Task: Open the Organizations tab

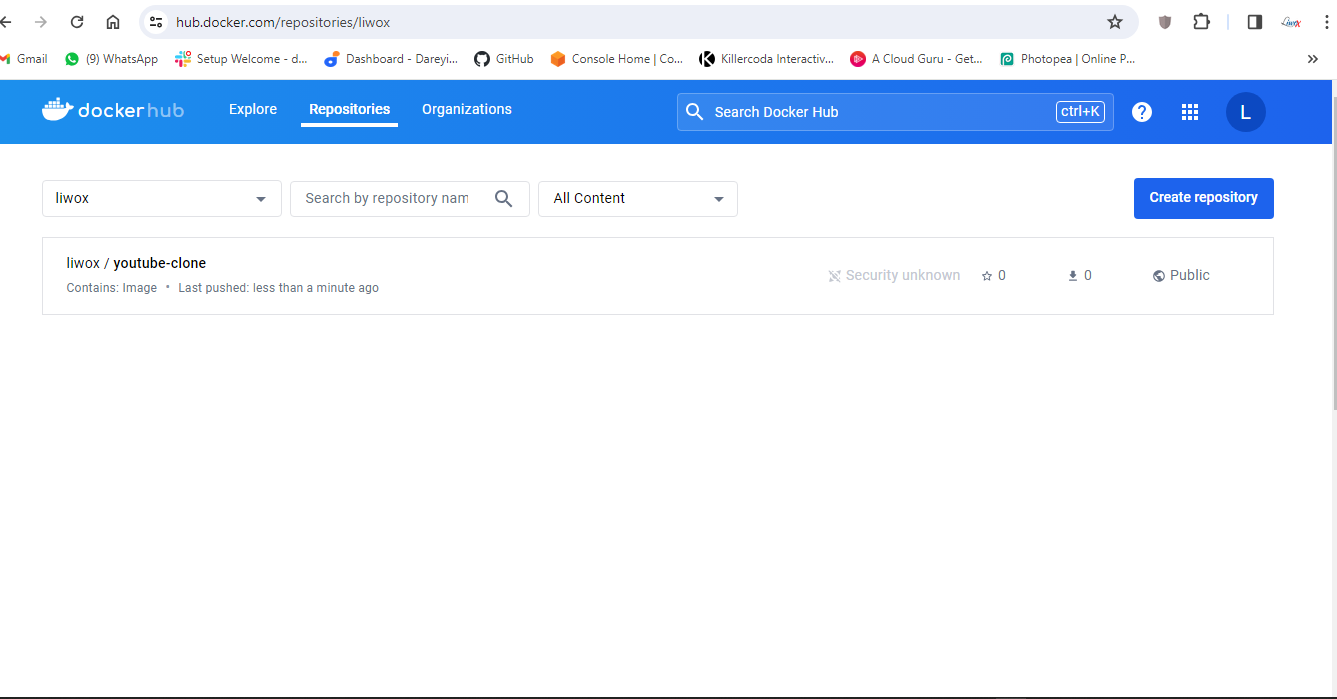Action: (466, 109)
